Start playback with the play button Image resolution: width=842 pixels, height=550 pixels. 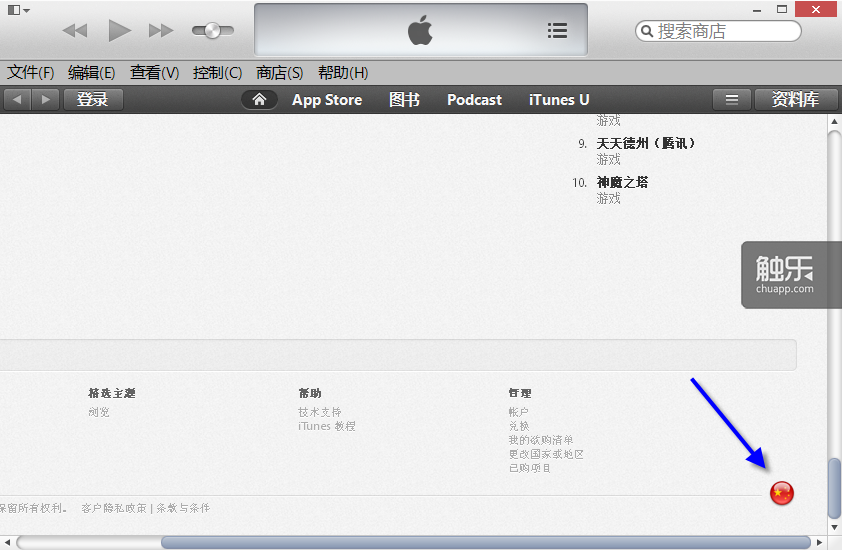point(119,30)
